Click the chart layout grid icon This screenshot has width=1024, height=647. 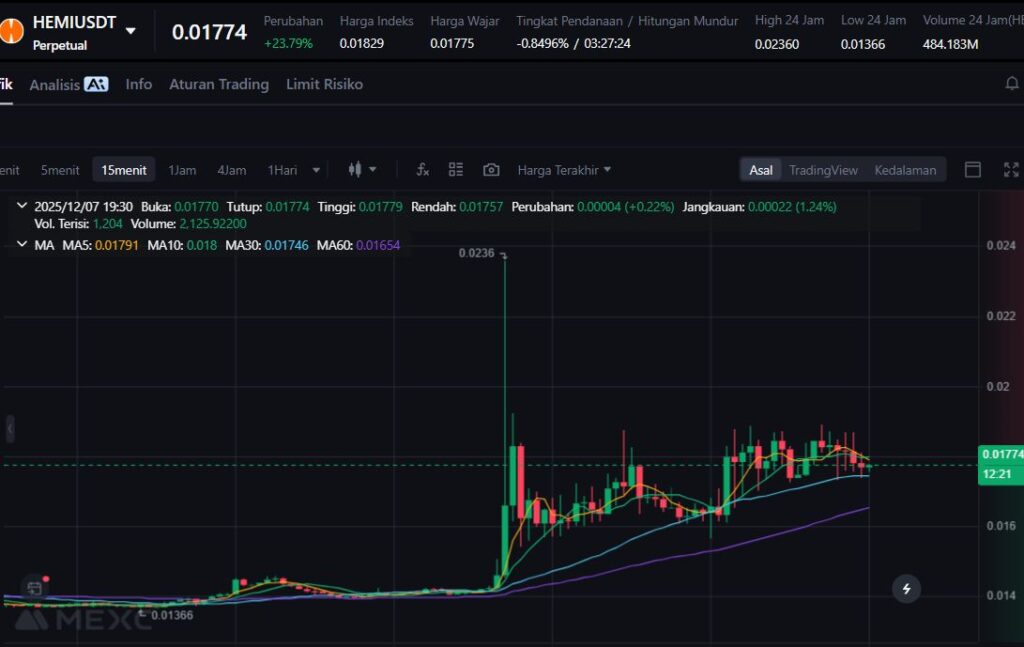(x=456, y=170)
